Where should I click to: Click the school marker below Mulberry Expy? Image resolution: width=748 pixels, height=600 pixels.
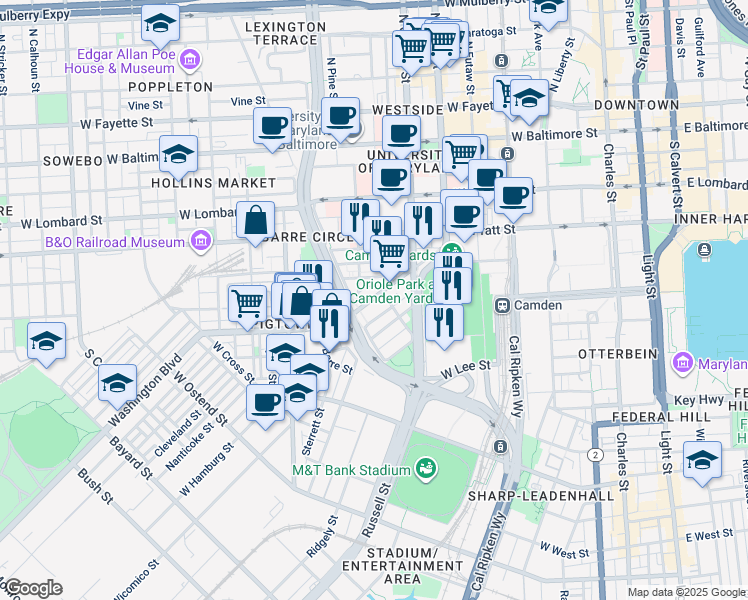[160, 25]
